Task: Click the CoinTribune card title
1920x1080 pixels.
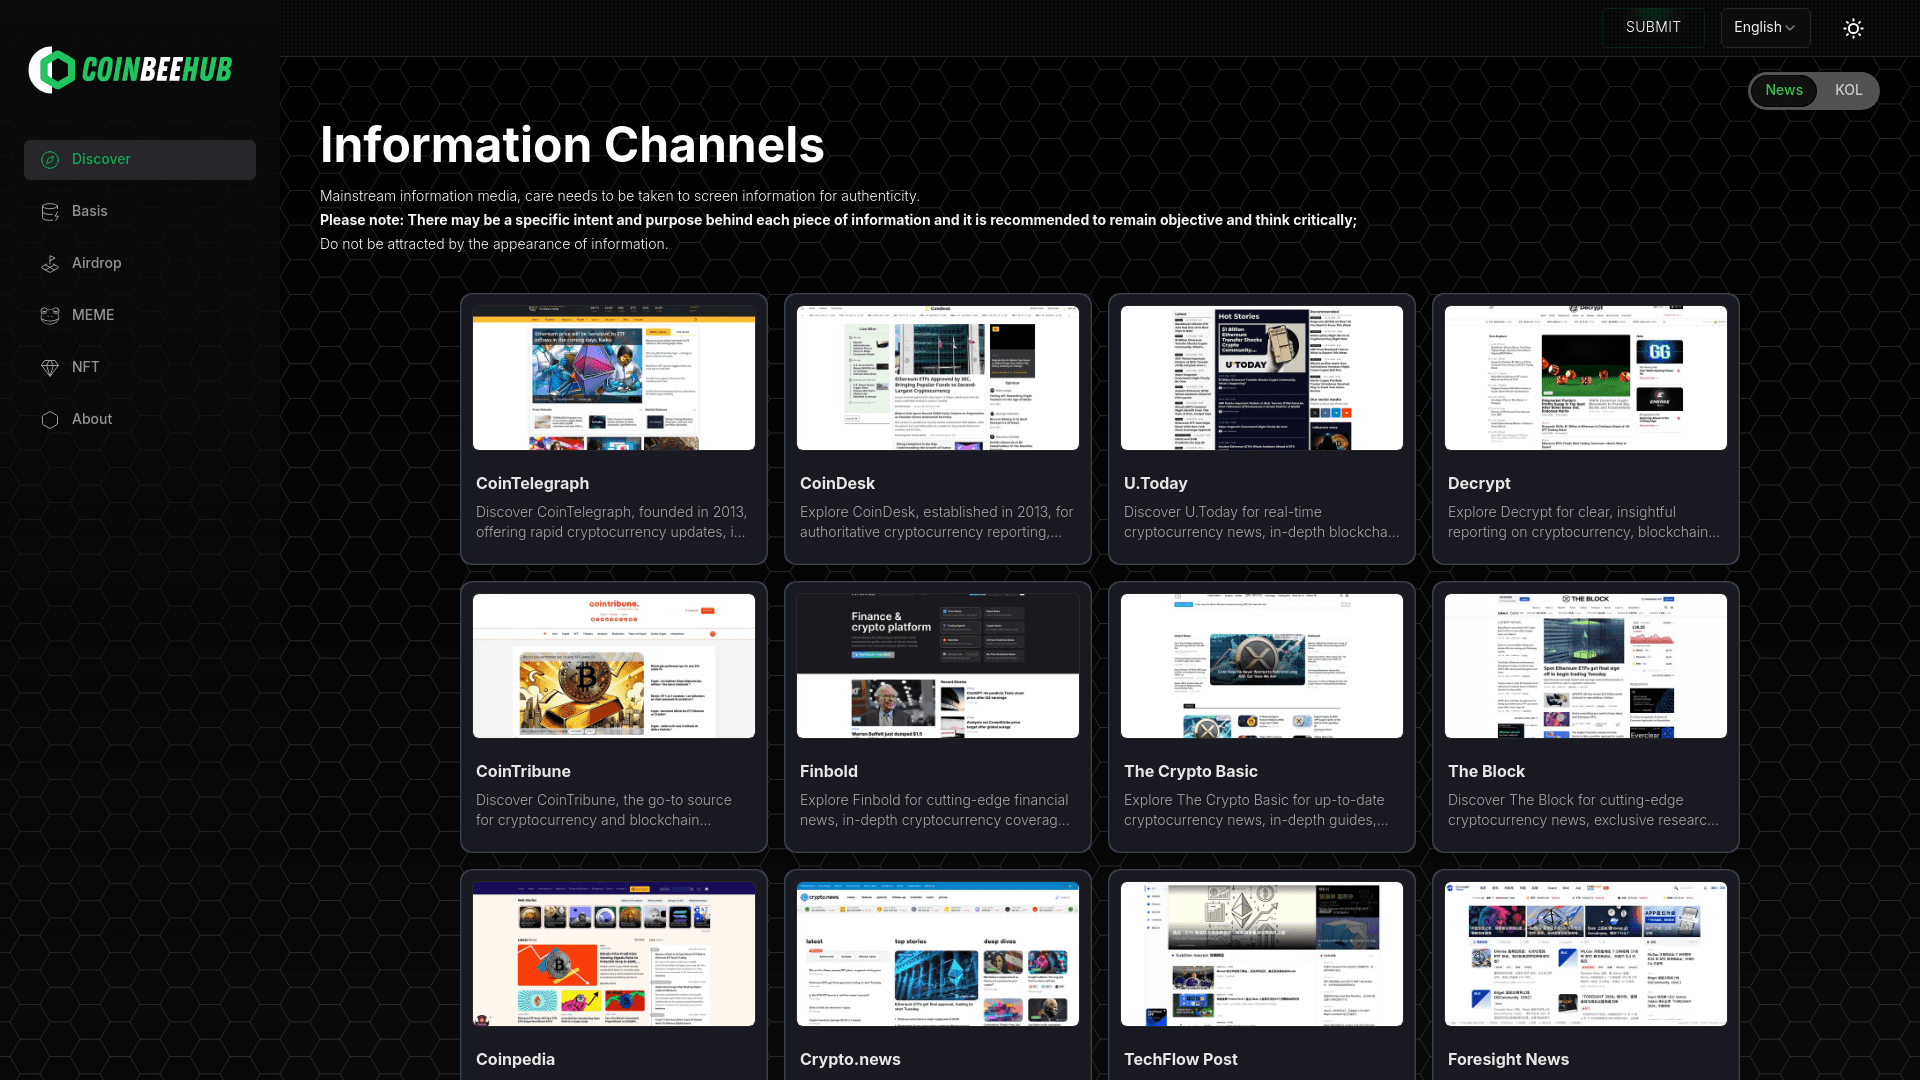Action: point(523,772)
